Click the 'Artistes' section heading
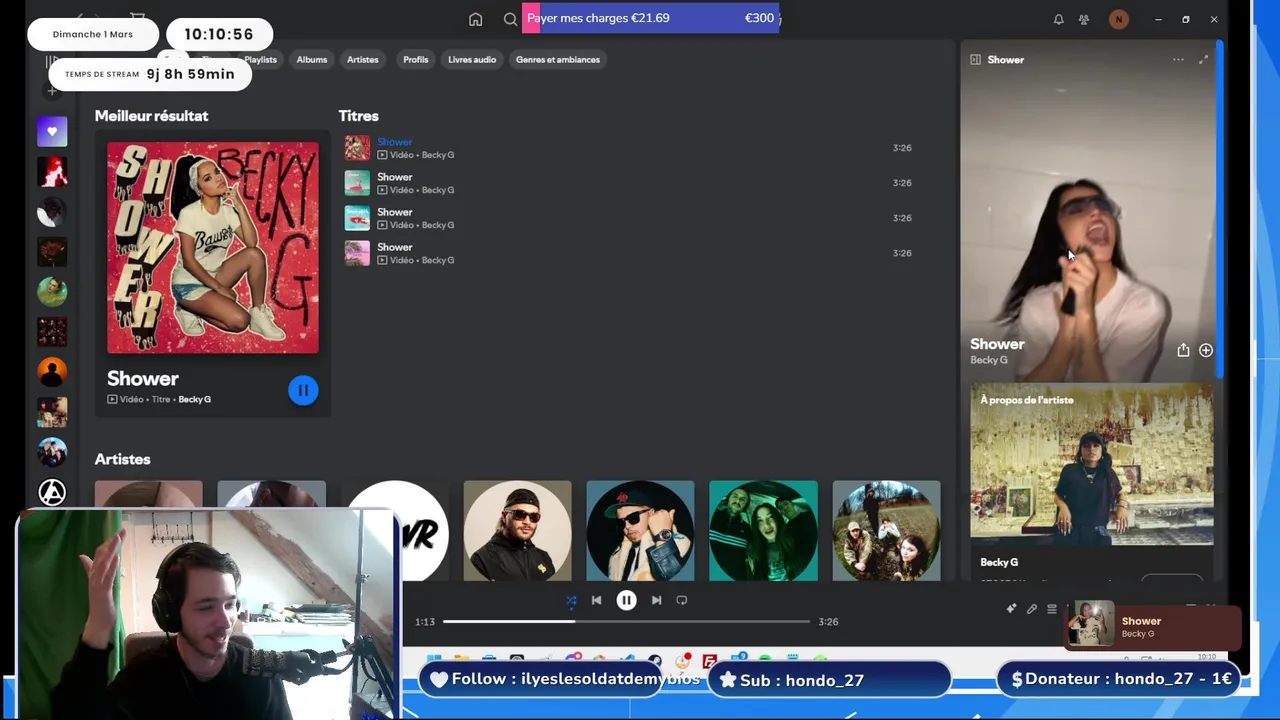Image resolution: width=1280 pixels, height=720 pixels. coord(122,459)
